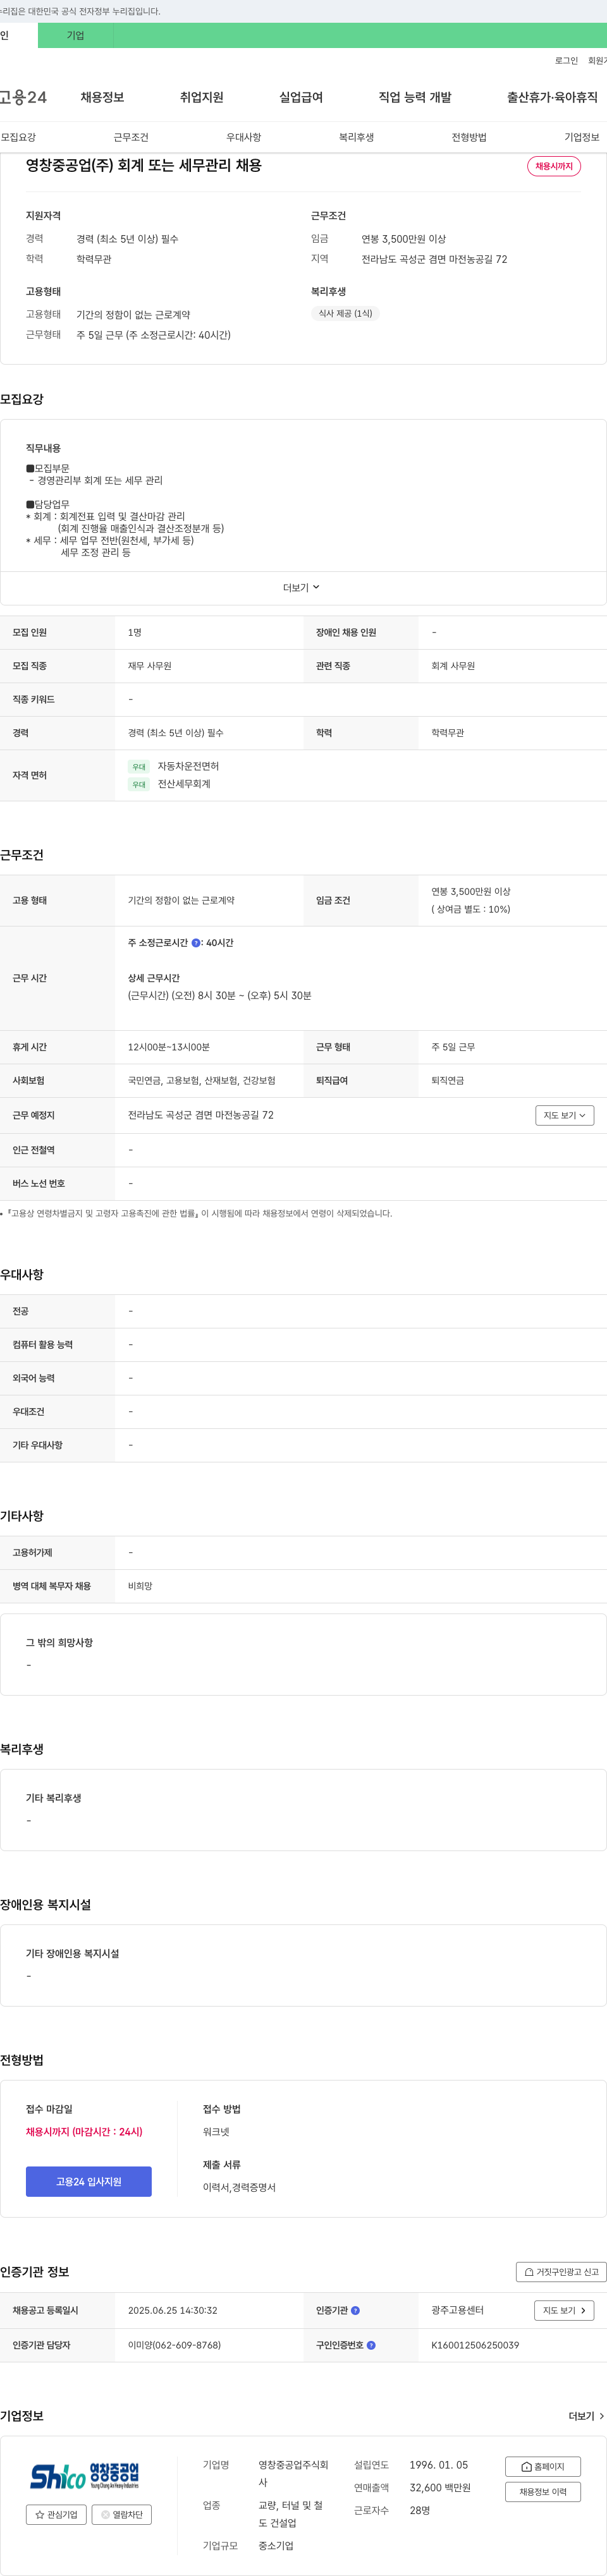Report false ad via 거짓구인광고 신고
This screenshot has width=607, height=2576.
561,2272
